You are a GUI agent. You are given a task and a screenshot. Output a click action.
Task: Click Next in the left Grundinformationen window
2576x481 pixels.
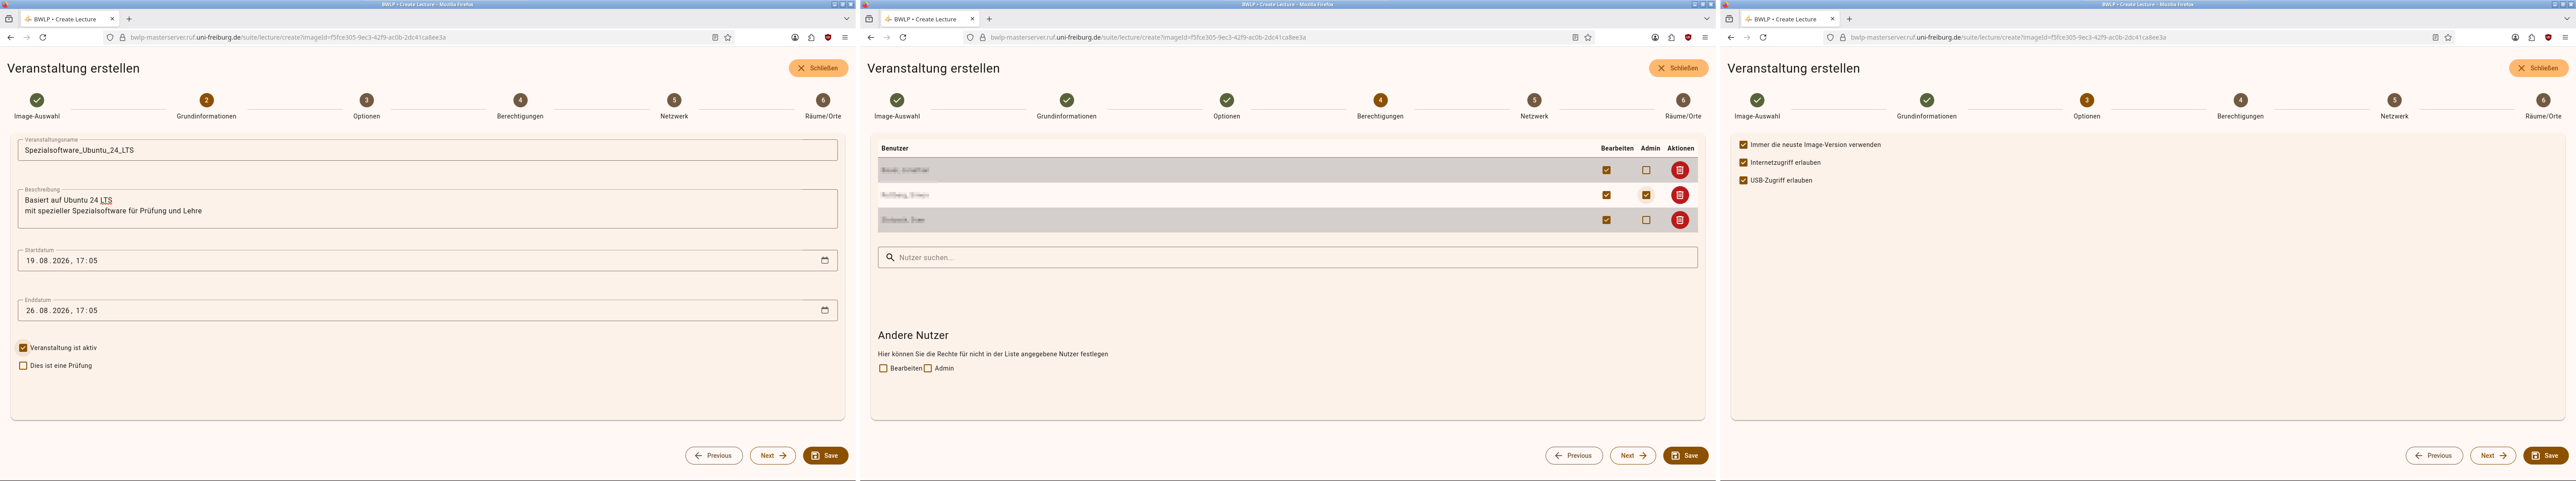(x=773, y=455)
